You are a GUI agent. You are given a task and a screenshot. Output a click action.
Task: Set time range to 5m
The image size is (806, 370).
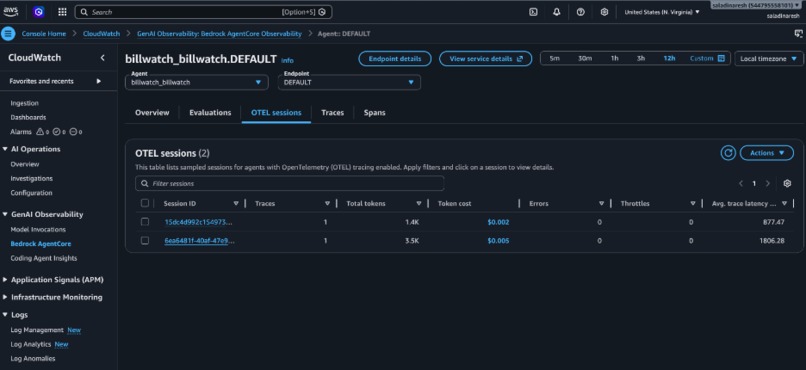pos(555,59)
